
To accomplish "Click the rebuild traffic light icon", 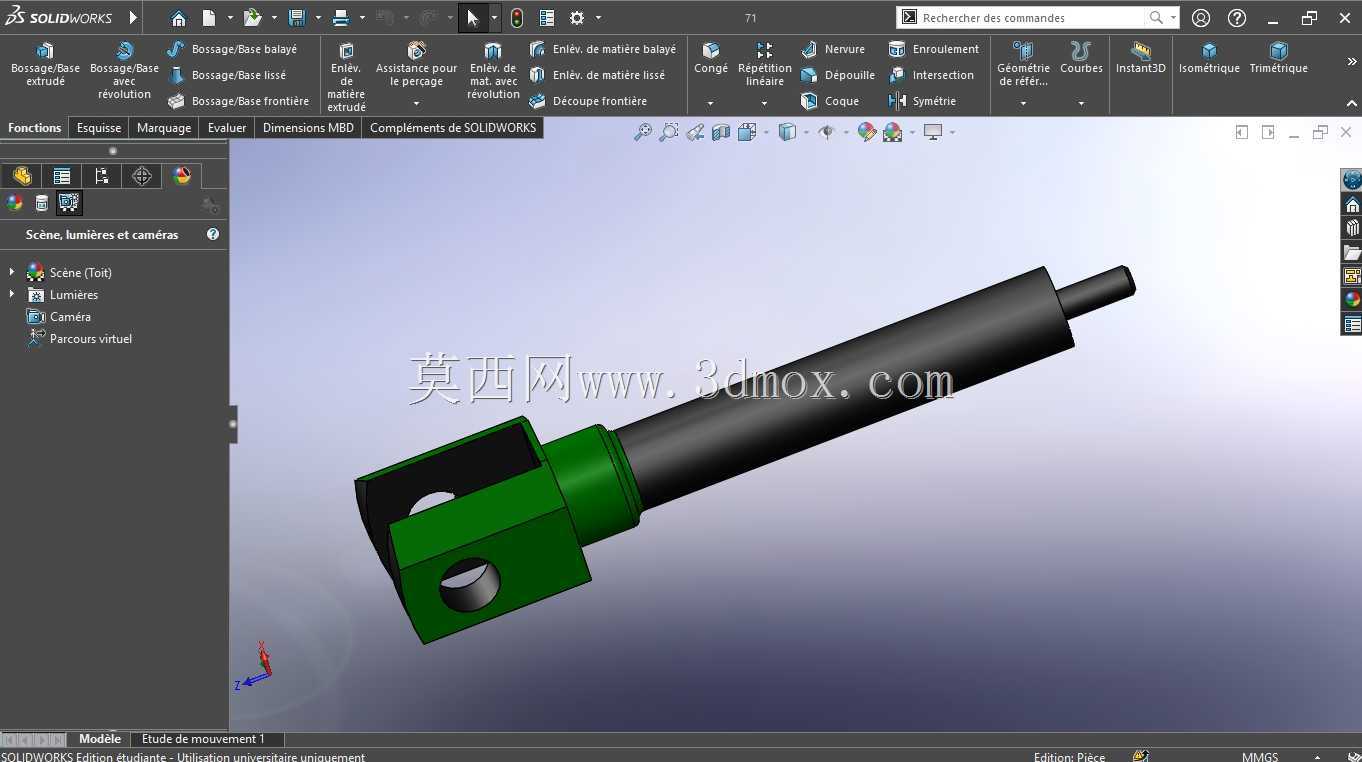I will tap(517, 18).
